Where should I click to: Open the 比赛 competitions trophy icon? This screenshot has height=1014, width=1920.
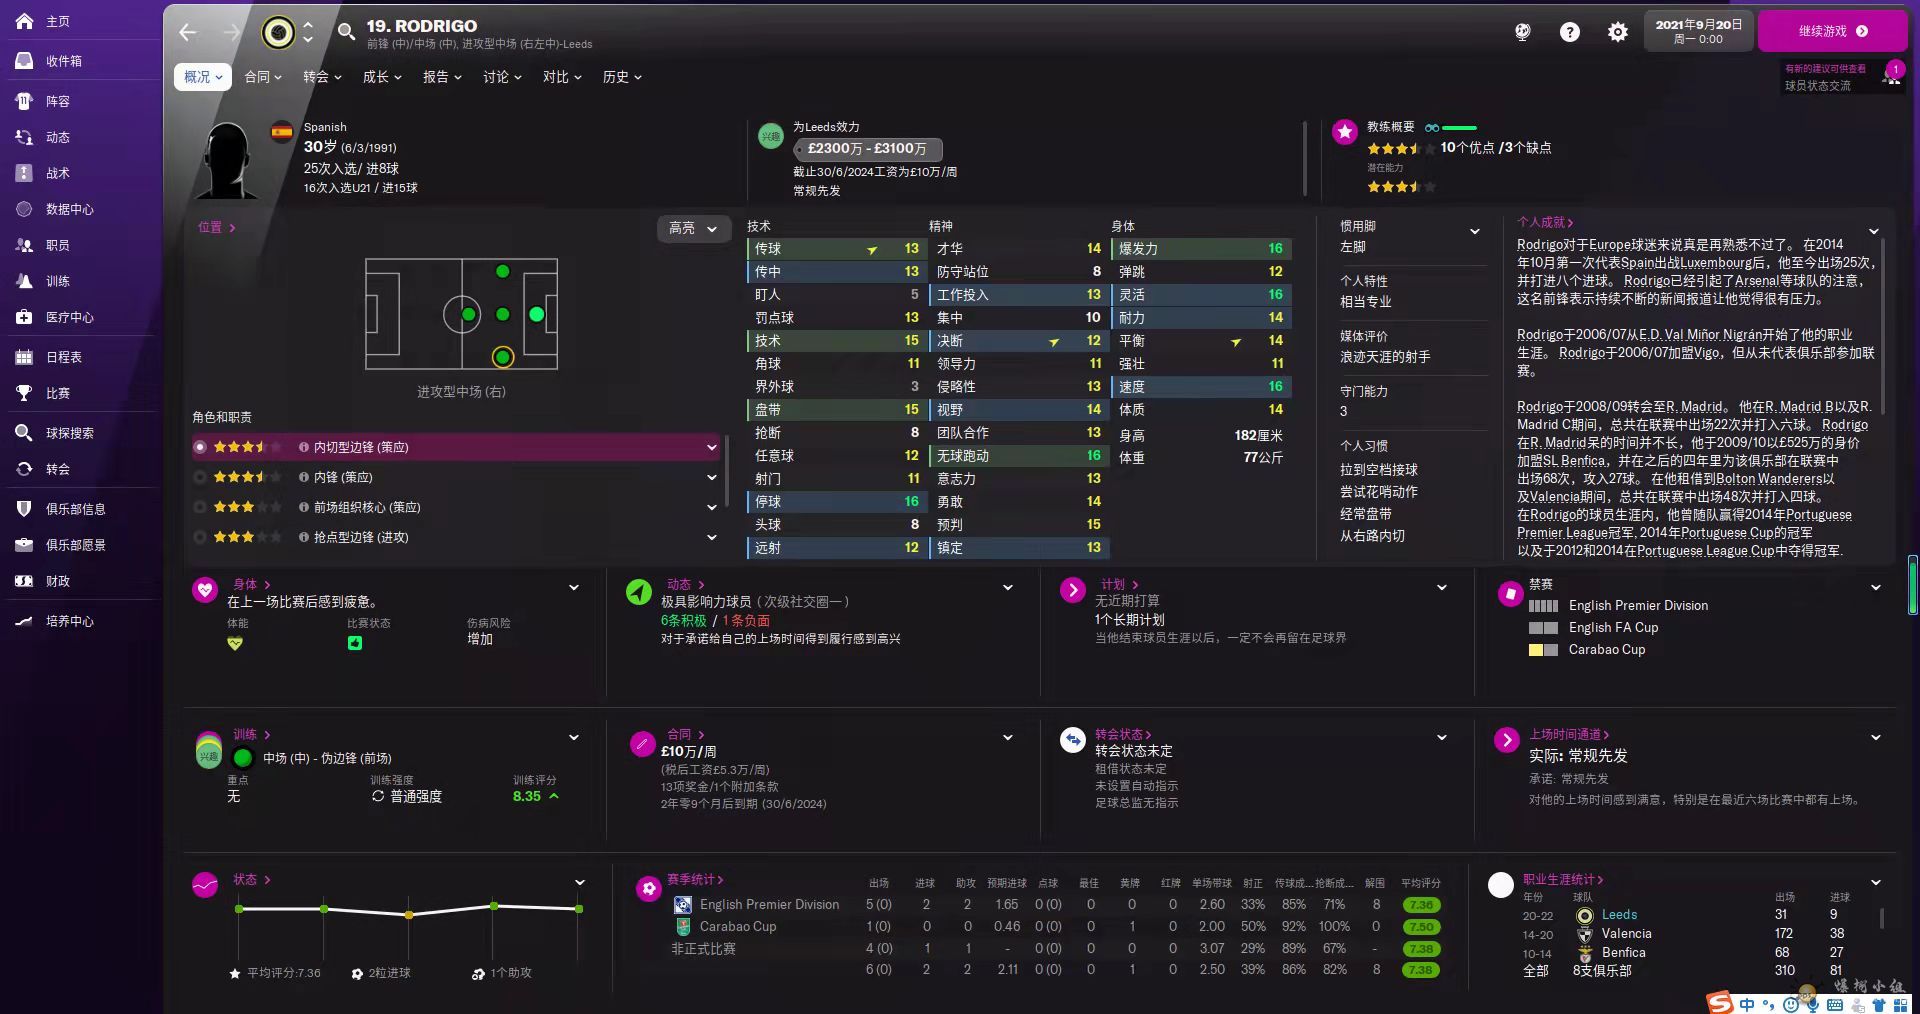[25, 393]
